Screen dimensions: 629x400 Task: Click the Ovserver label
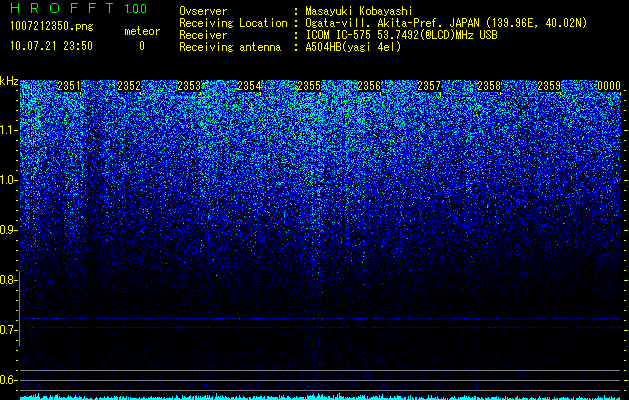click(x=203, y=11)
